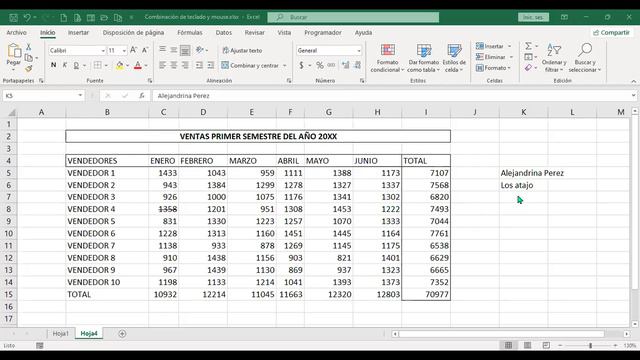Open font color dropdown arrow
Viewport: 640px width, 360px height.
[x=146, y=65]
